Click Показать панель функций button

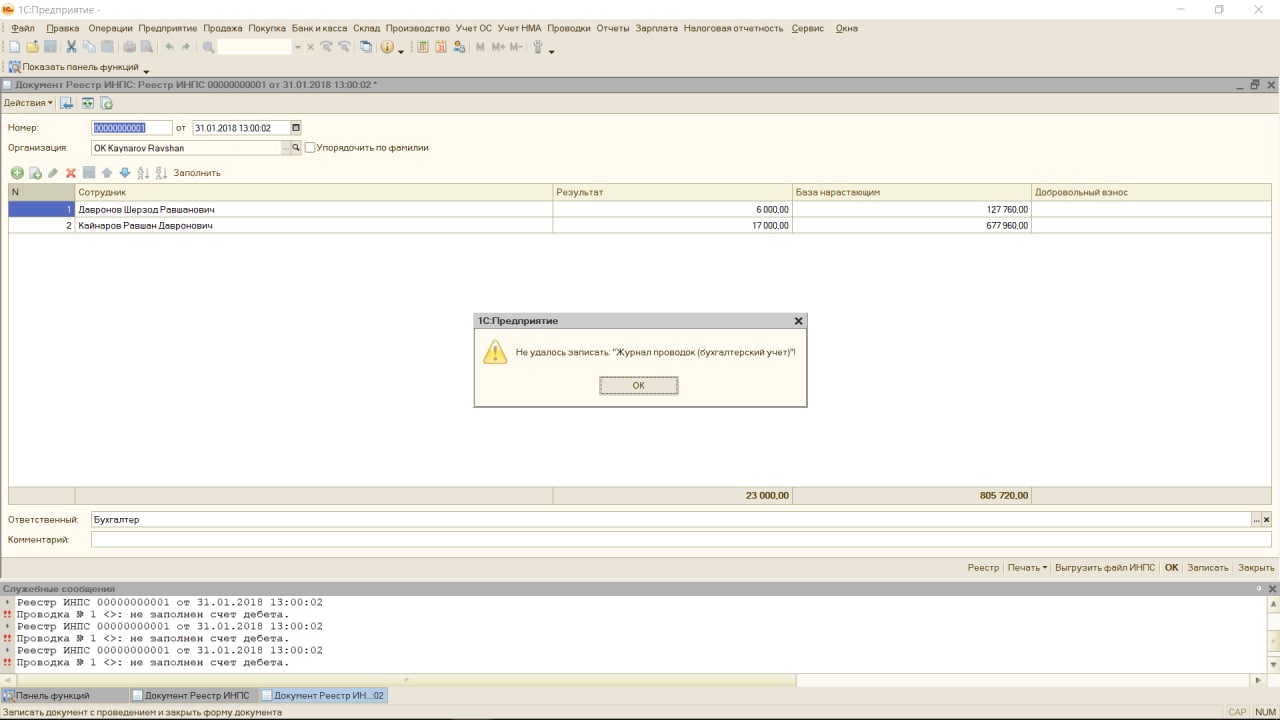[74, 67]
